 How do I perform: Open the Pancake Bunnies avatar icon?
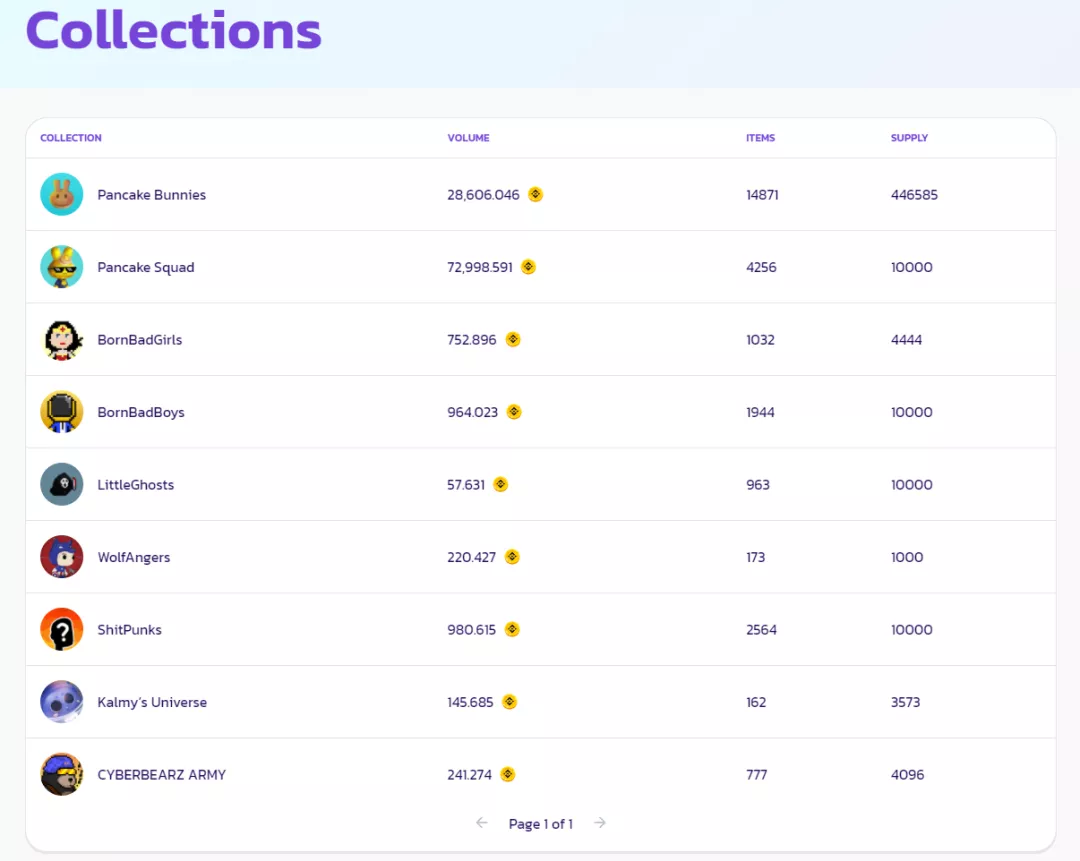(61, 194)
